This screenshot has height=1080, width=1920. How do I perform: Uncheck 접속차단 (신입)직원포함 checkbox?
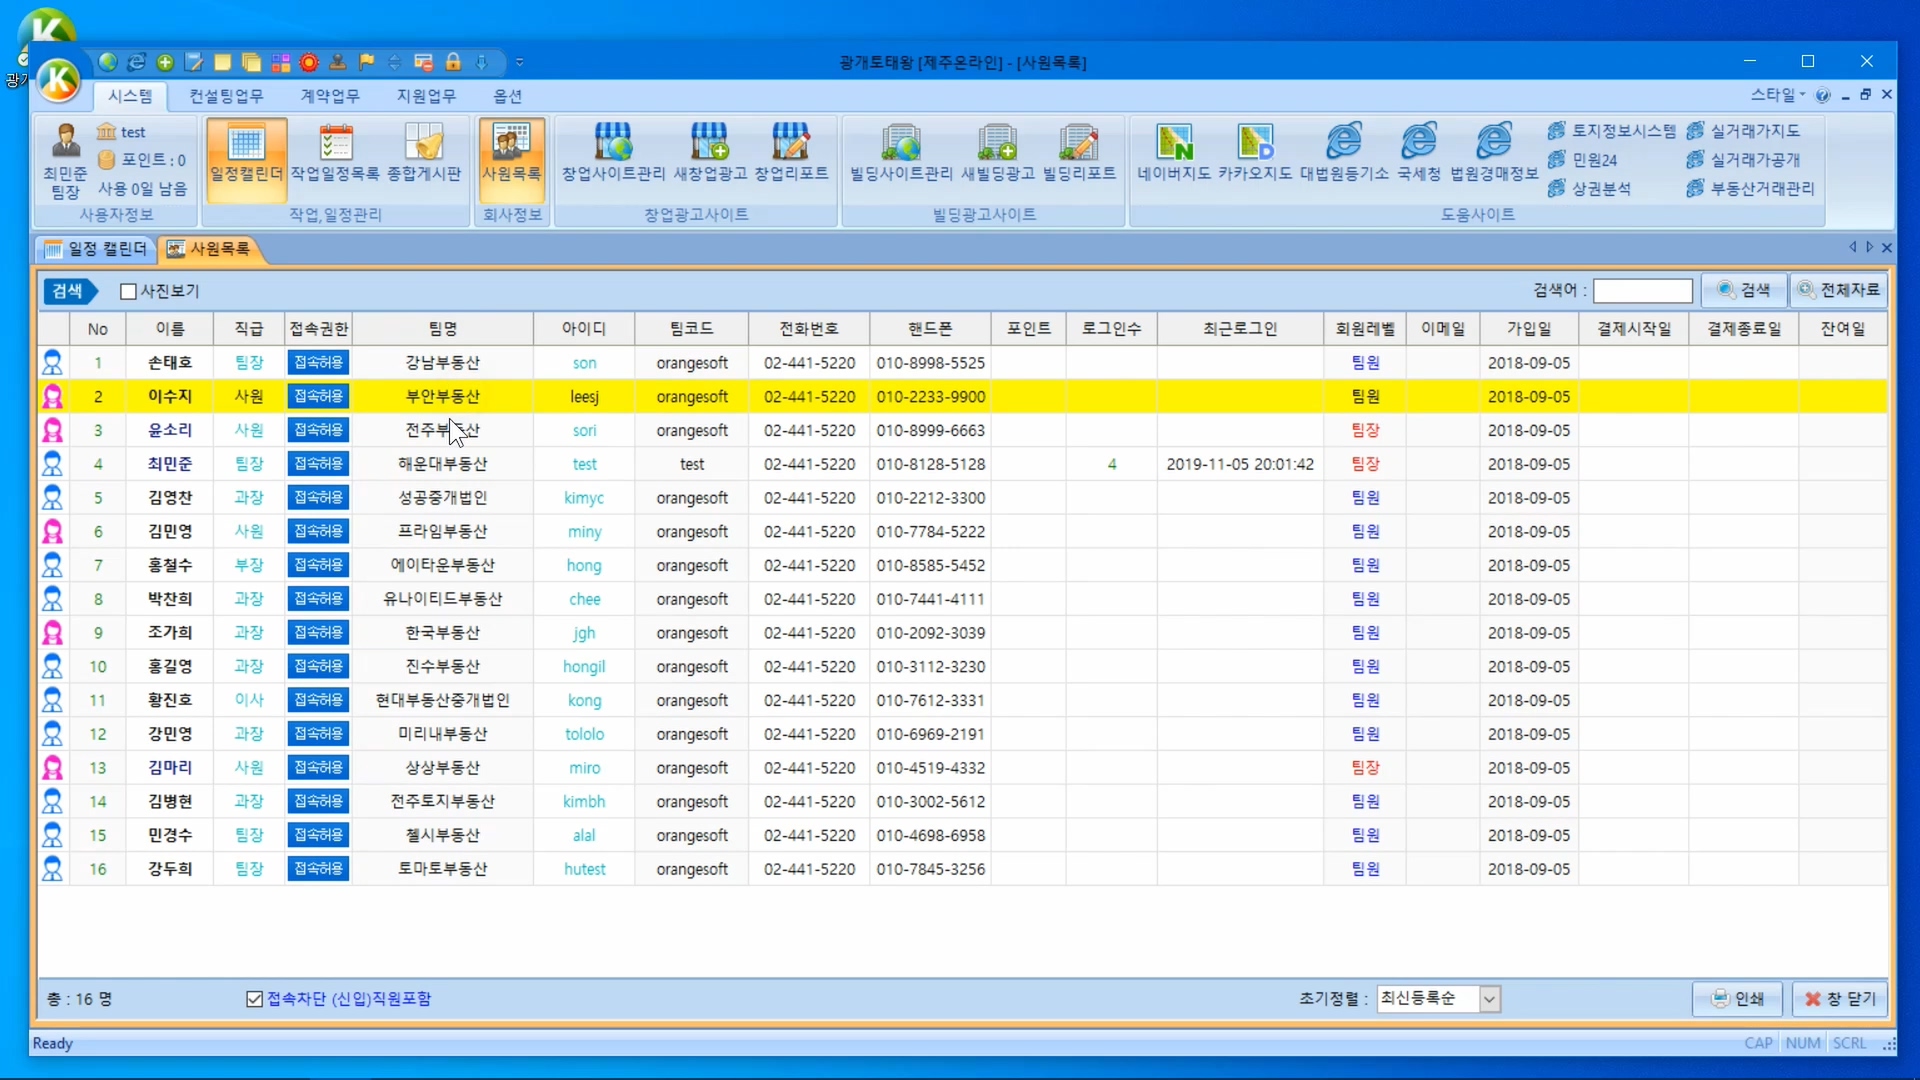(254, 999)
